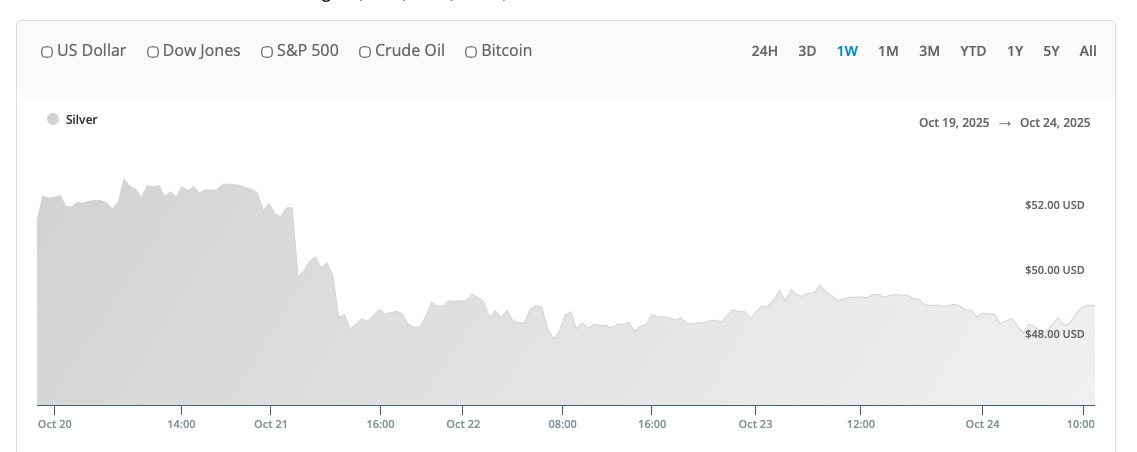Select the 3D time range
This screenshot has width=1137, height=452.
pos(807,51)
